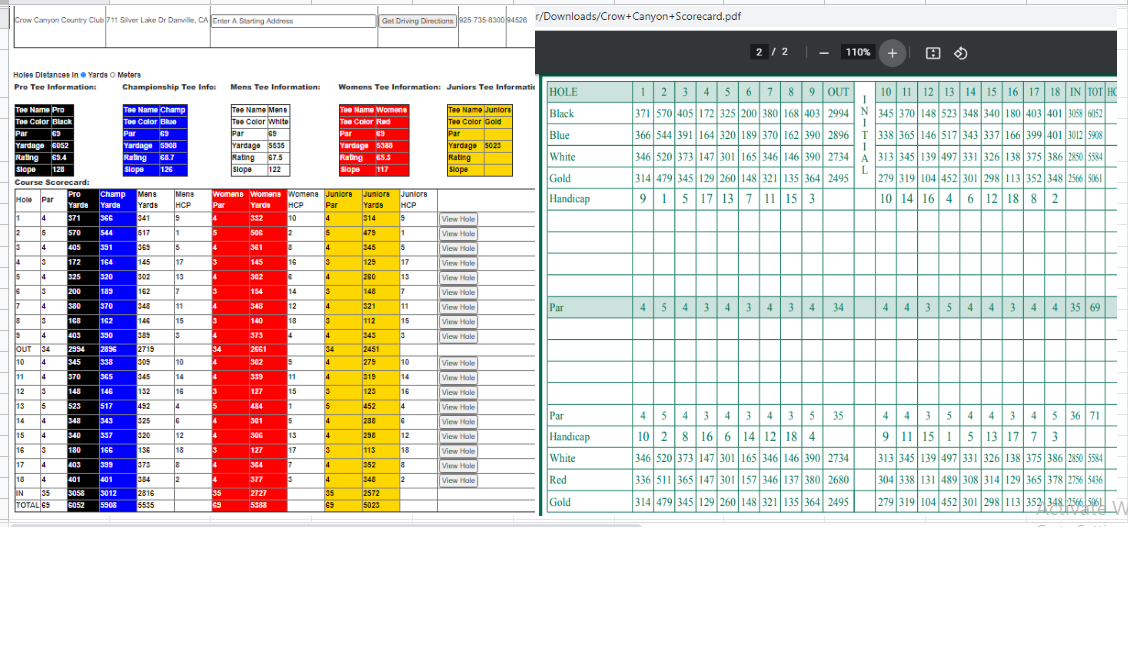Image resolution: width=1128 pixels, height=664 pixels.
Task: Click the Mens Tee Information heading
Action: tap(276, 87)
